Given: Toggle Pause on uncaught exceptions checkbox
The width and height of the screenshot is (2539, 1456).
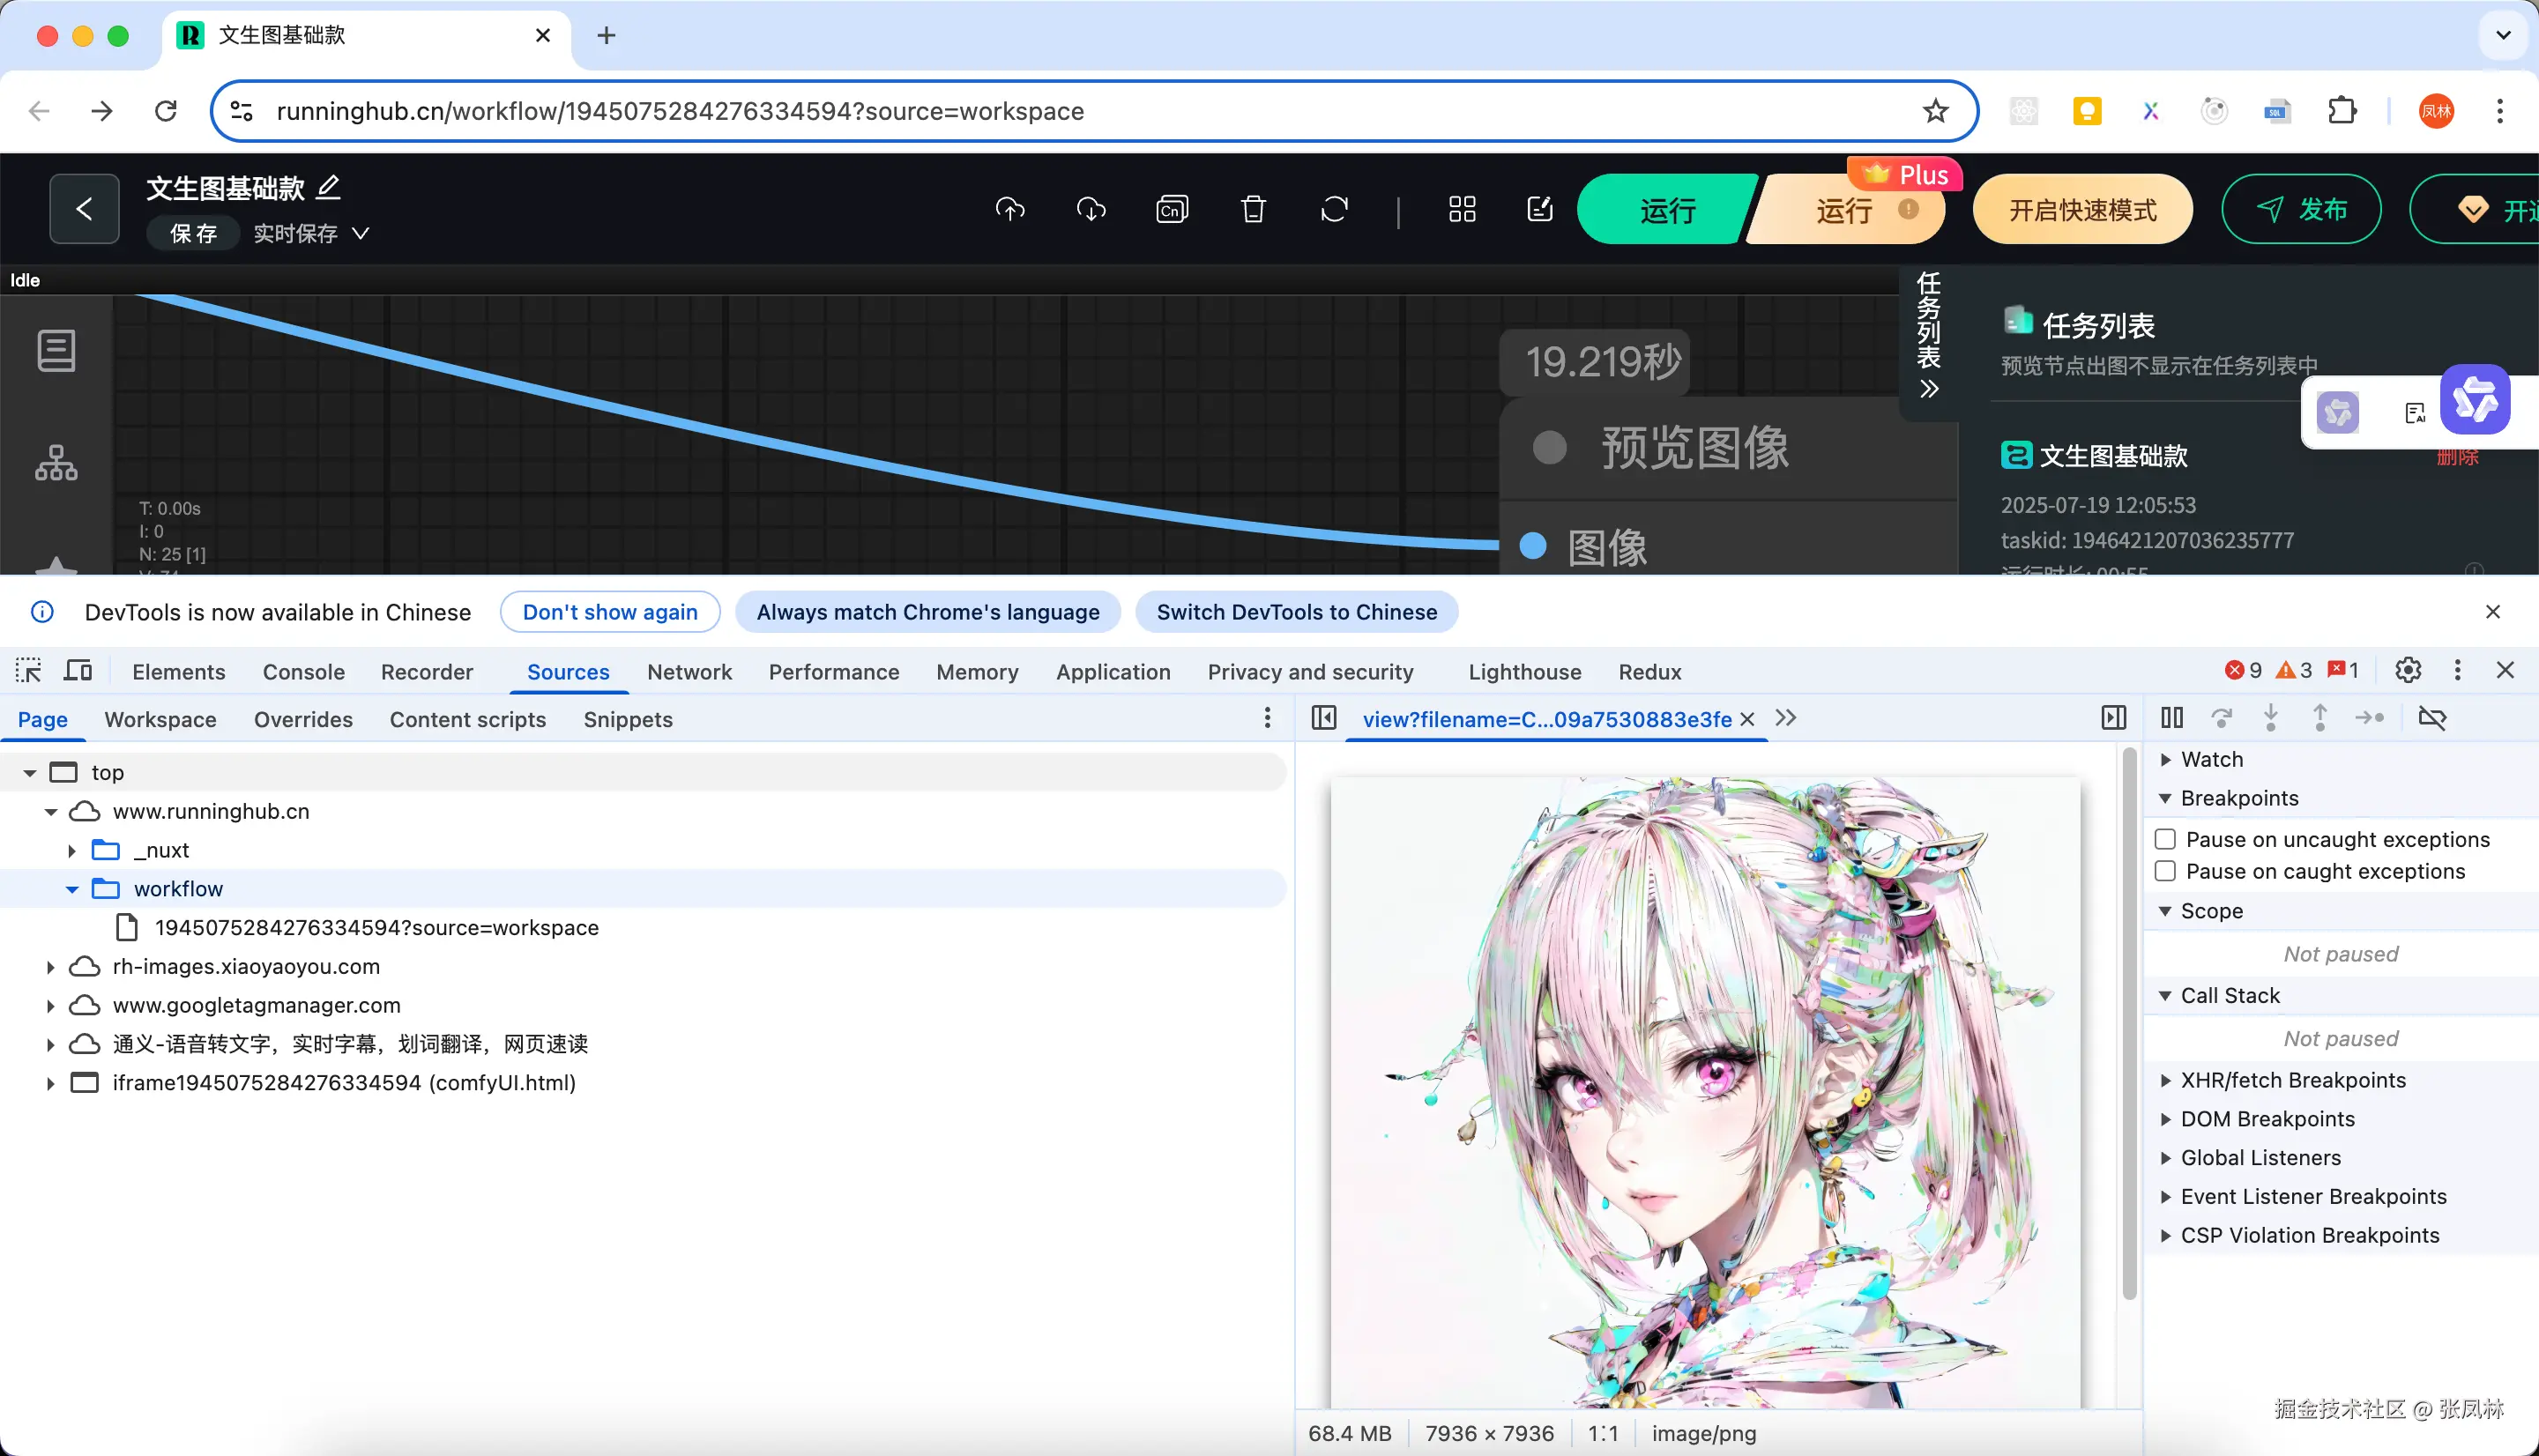Looking at the screenshot, I should (x=2166, y=839).
